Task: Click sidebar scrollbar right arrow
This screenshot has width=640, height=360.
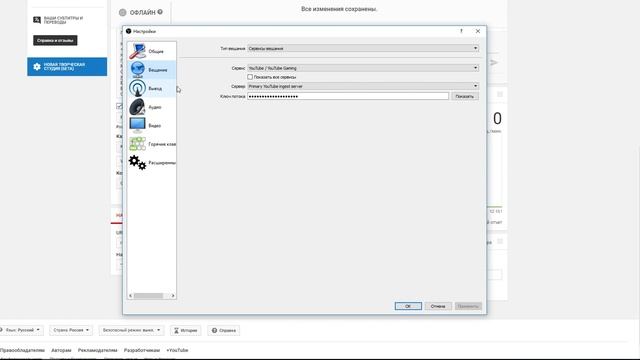Action: click(173, 296)
